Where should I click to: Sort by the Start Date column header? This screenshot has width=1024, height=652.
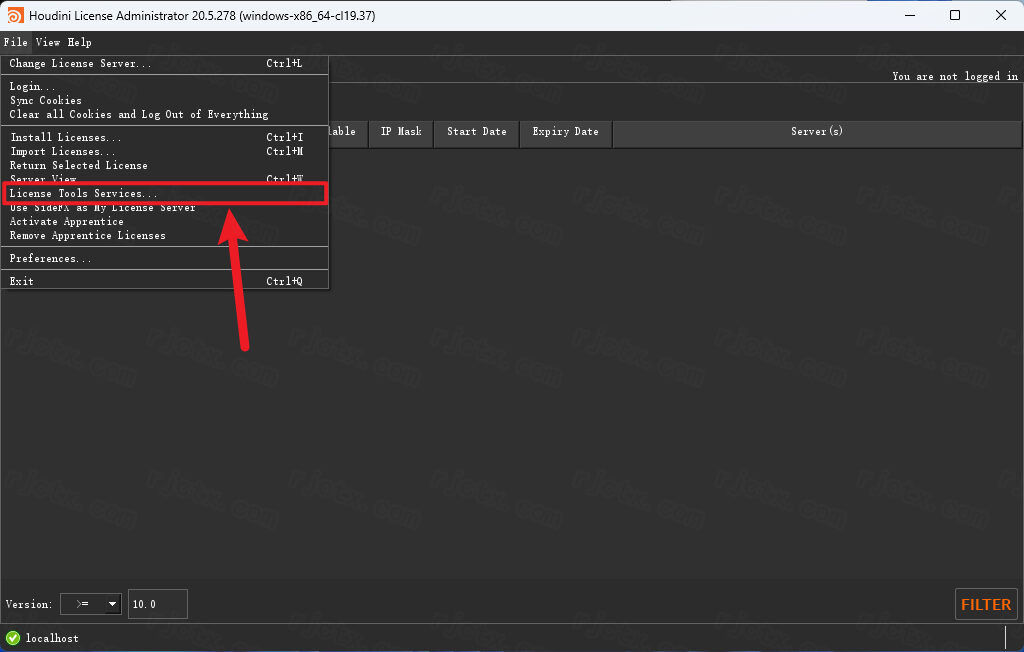476,132
